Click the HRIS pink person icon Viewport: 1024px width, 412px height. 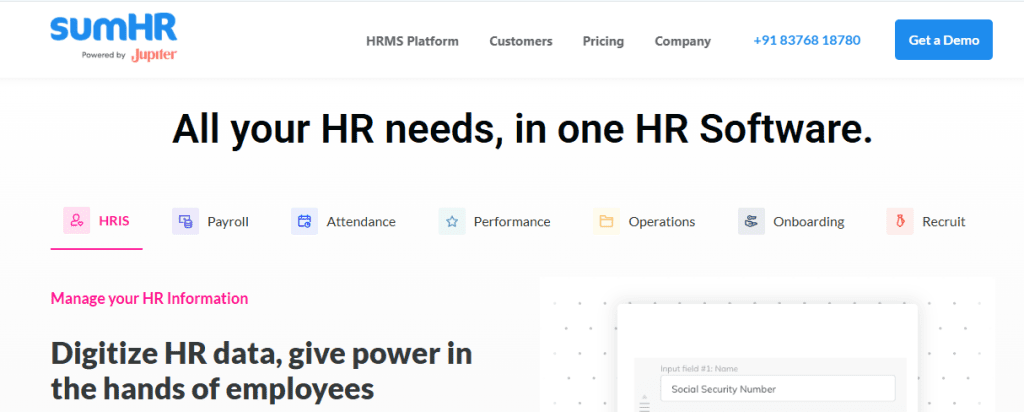(77, 221)
